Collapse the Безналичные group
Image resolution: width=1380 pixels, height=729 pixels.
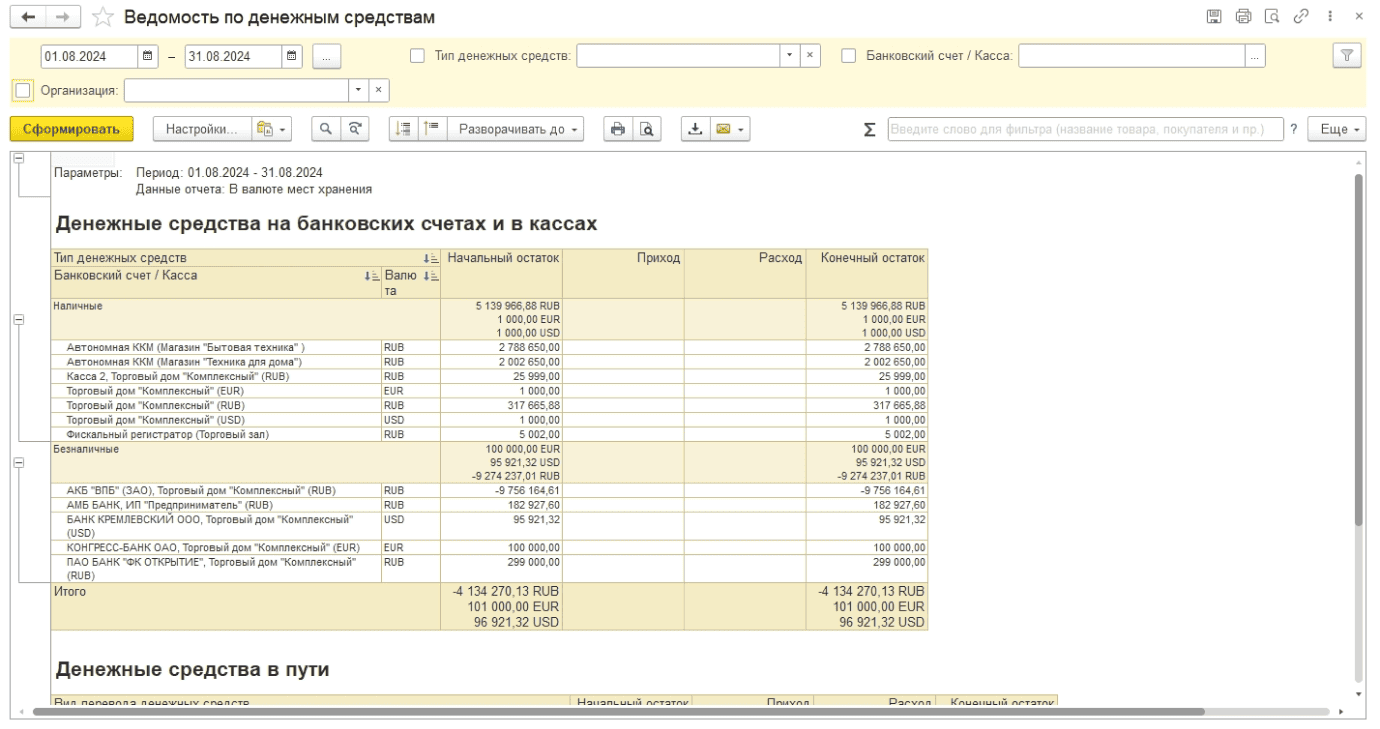pos(18,463)
